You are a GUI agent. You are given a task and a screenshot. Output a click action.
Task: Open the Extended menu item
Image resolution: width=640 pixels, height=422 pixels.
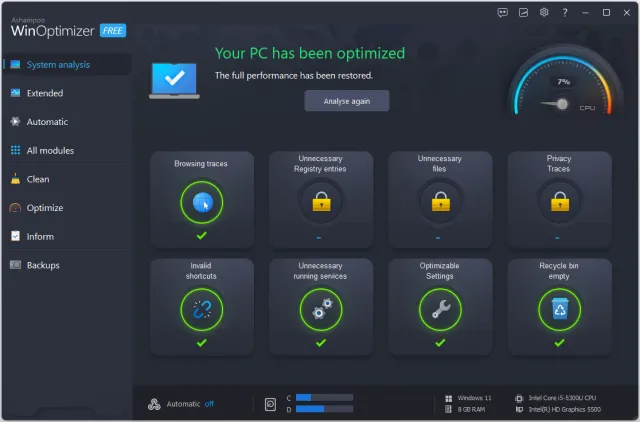point(45,93)
